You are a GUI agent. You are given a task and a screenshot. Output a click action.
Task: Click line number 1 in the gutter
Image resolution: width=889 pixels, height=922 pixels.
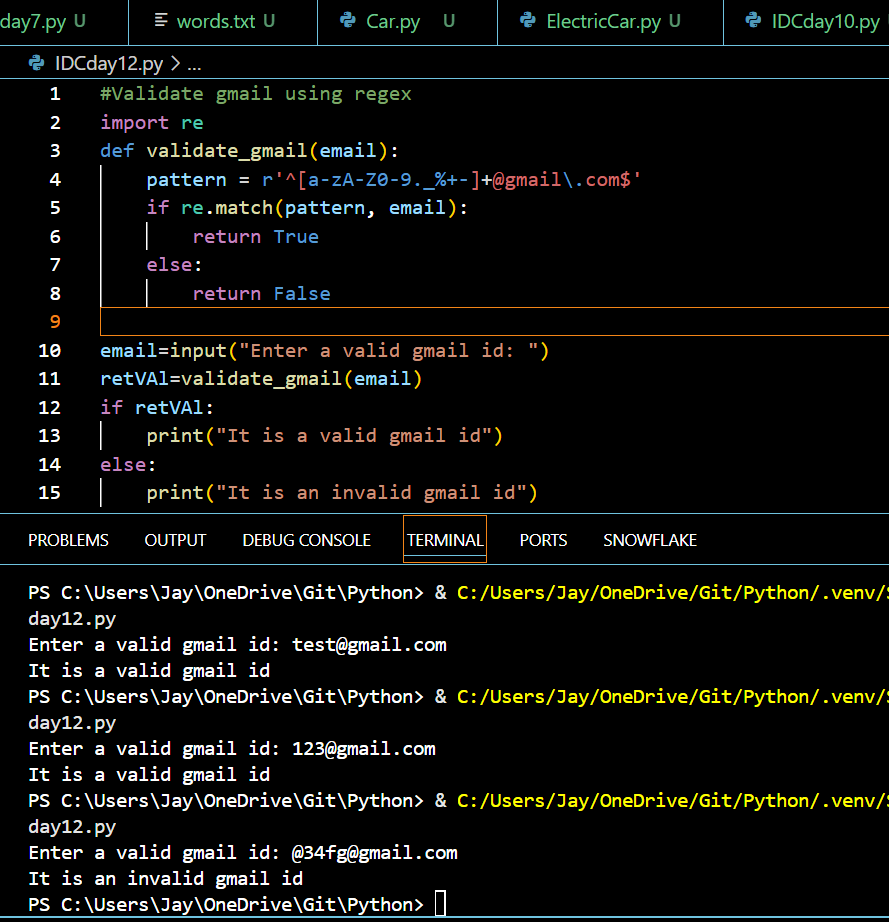(55, 94)
